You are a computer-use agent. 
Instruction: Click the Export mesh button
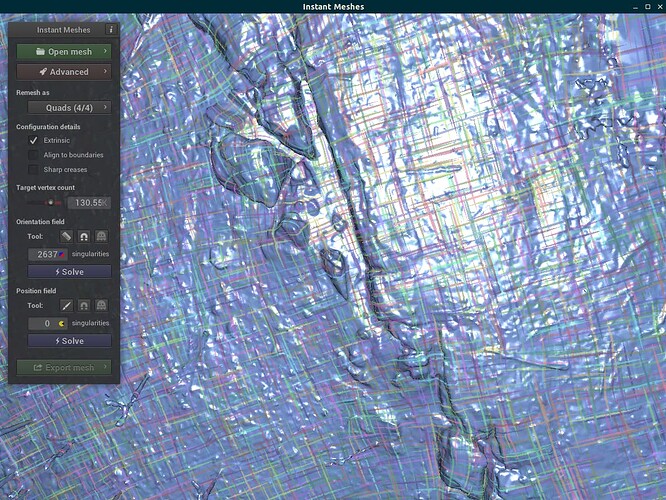(64, 367)
